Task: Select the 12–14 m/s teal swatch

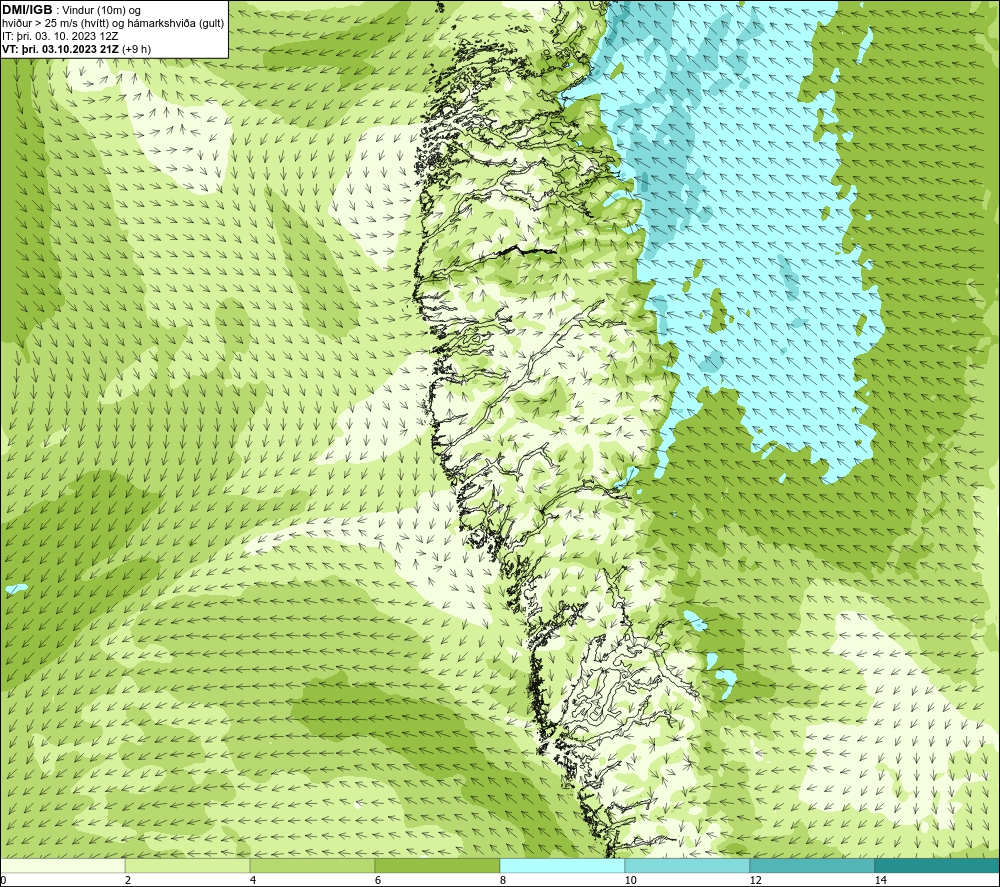Action: (812, 865)
